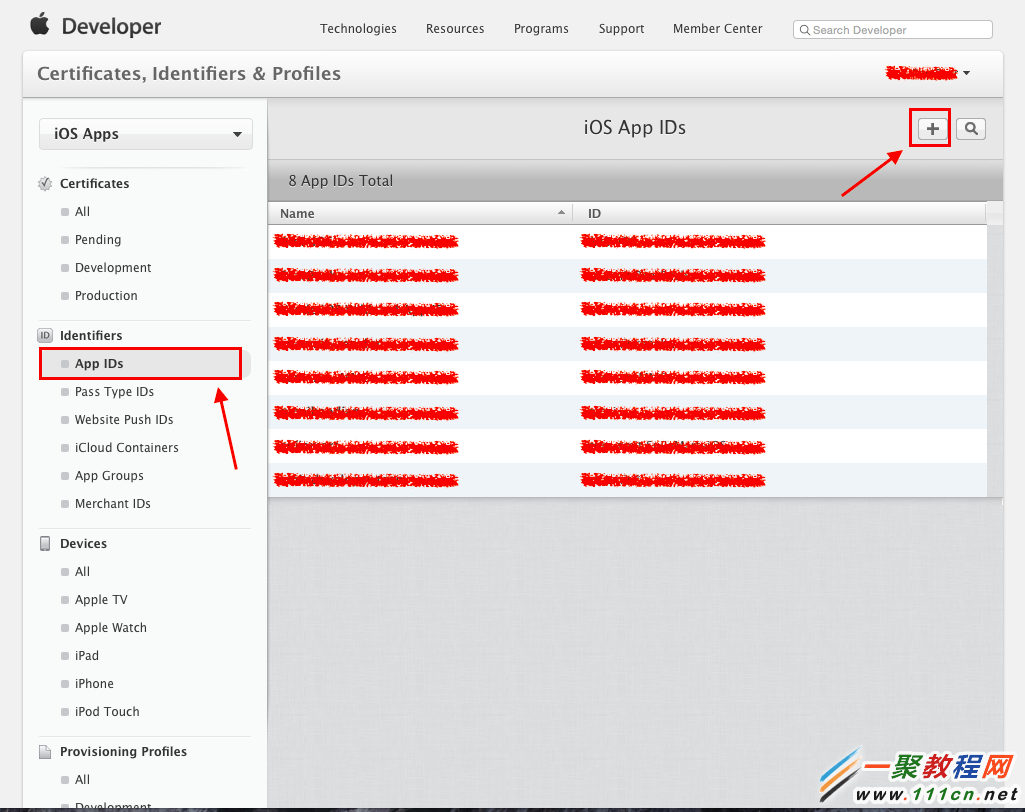Show Development certificates
Image resolution: width=1025 pixels, height=812 pixels.
(113, 267)
